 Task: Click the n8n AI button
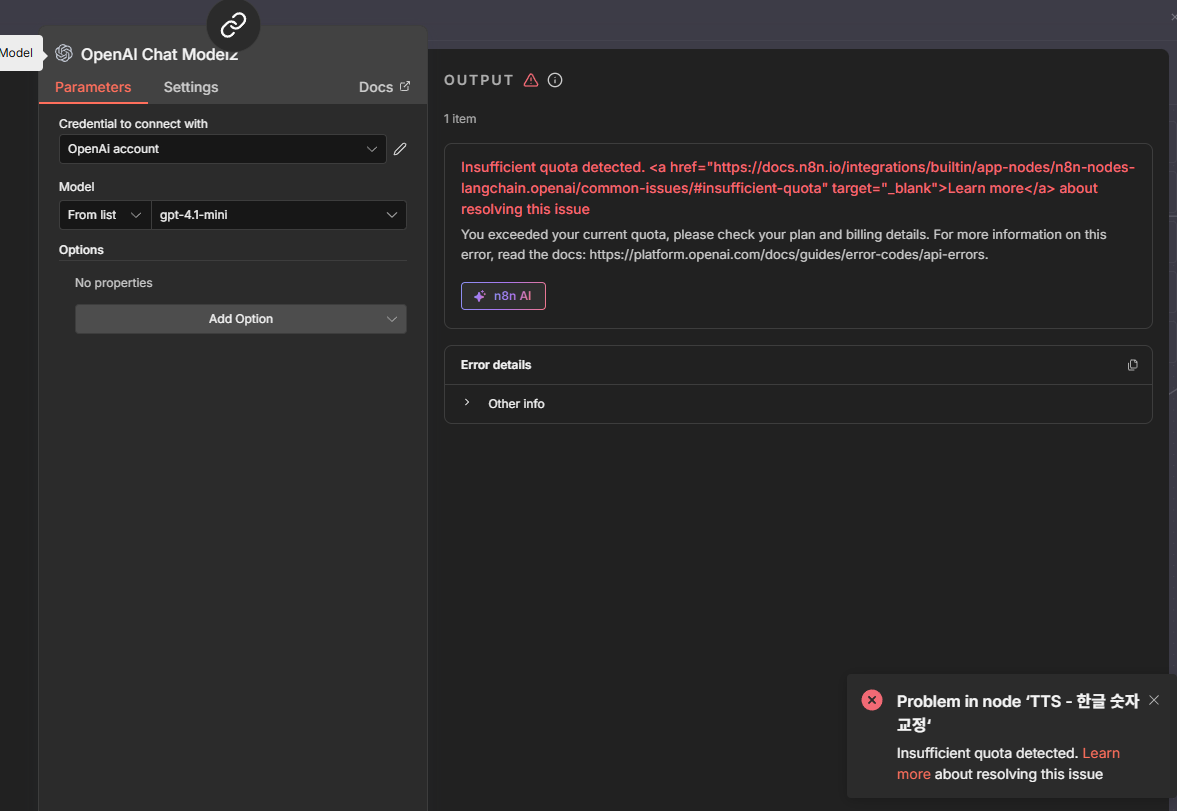point(503,296)
